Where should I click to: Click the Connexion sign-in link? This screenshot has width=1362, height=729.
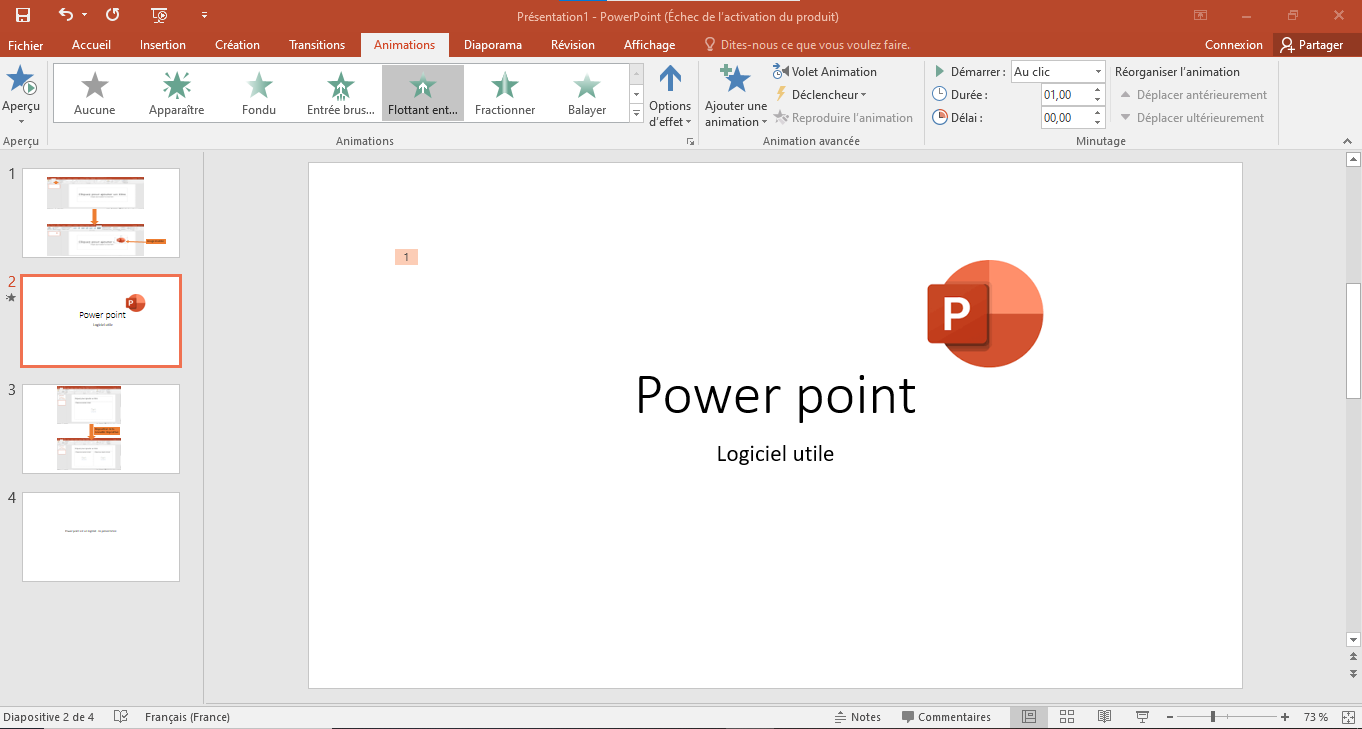pyautogui.click(x=1234, y=45)
